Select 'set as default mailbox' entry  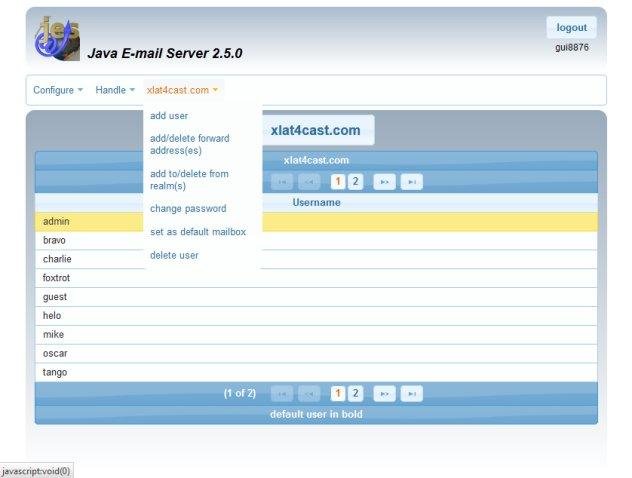coord(198,232)
